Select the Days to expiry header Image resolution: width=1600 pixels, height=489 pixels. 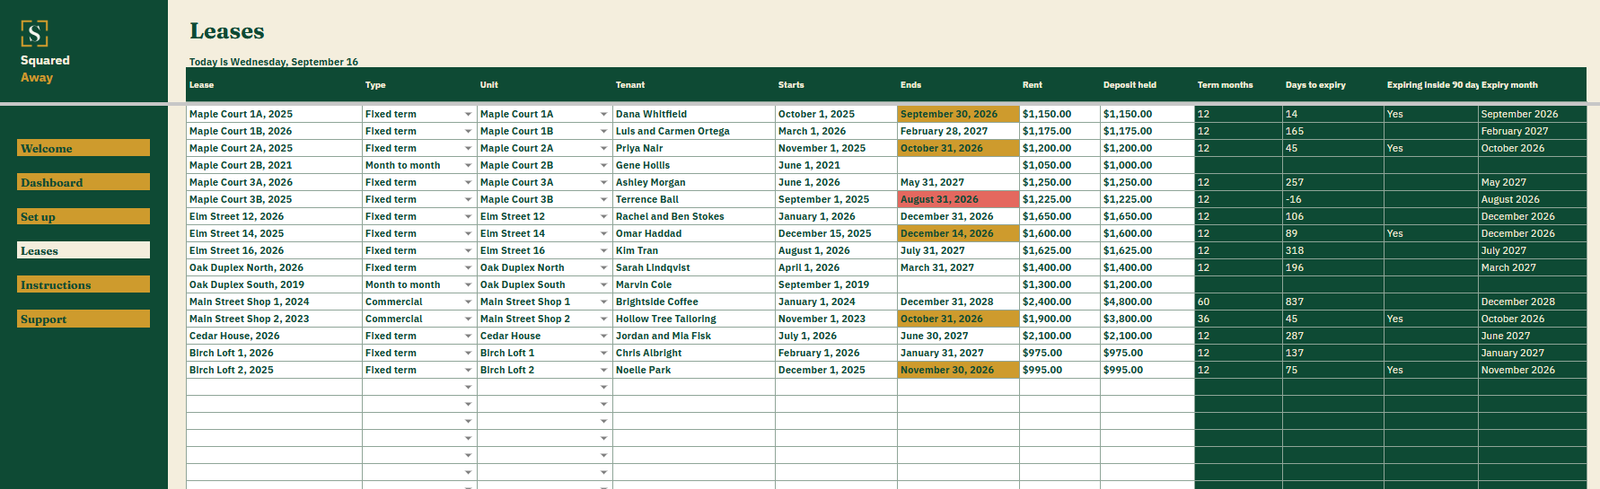tap(1333, 85)
